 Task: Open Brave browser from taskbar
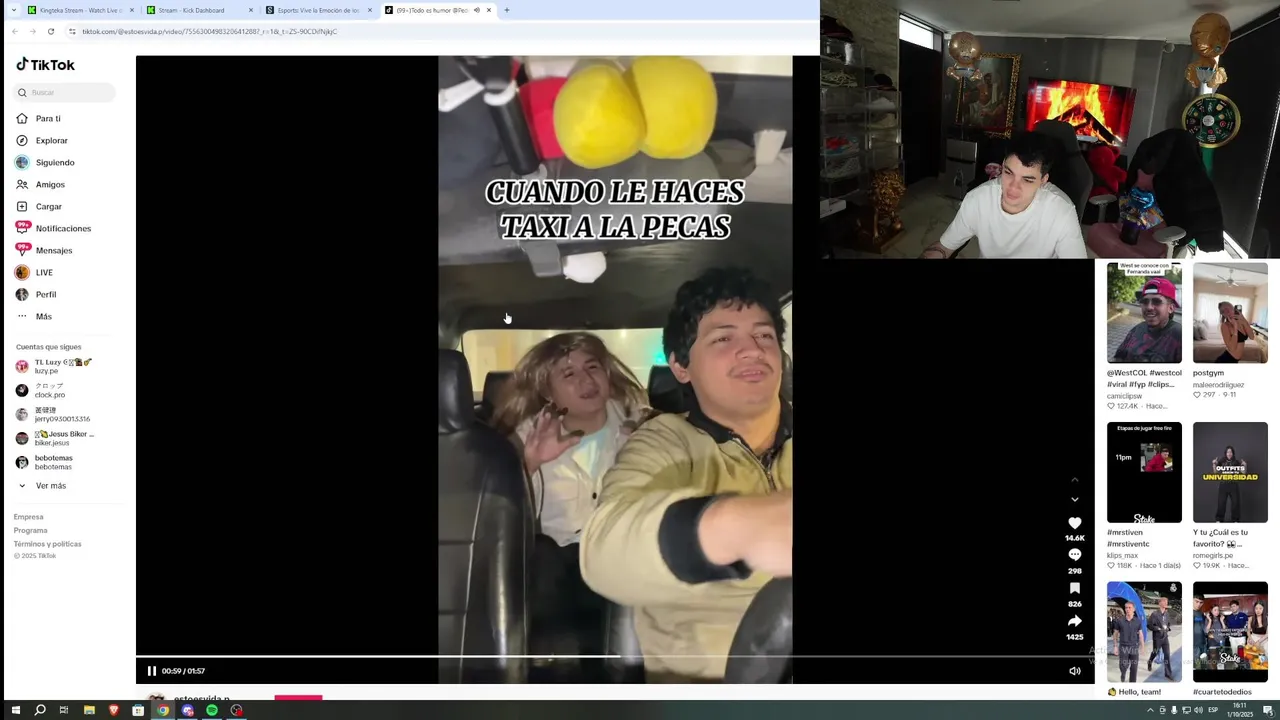coord(113,710)
